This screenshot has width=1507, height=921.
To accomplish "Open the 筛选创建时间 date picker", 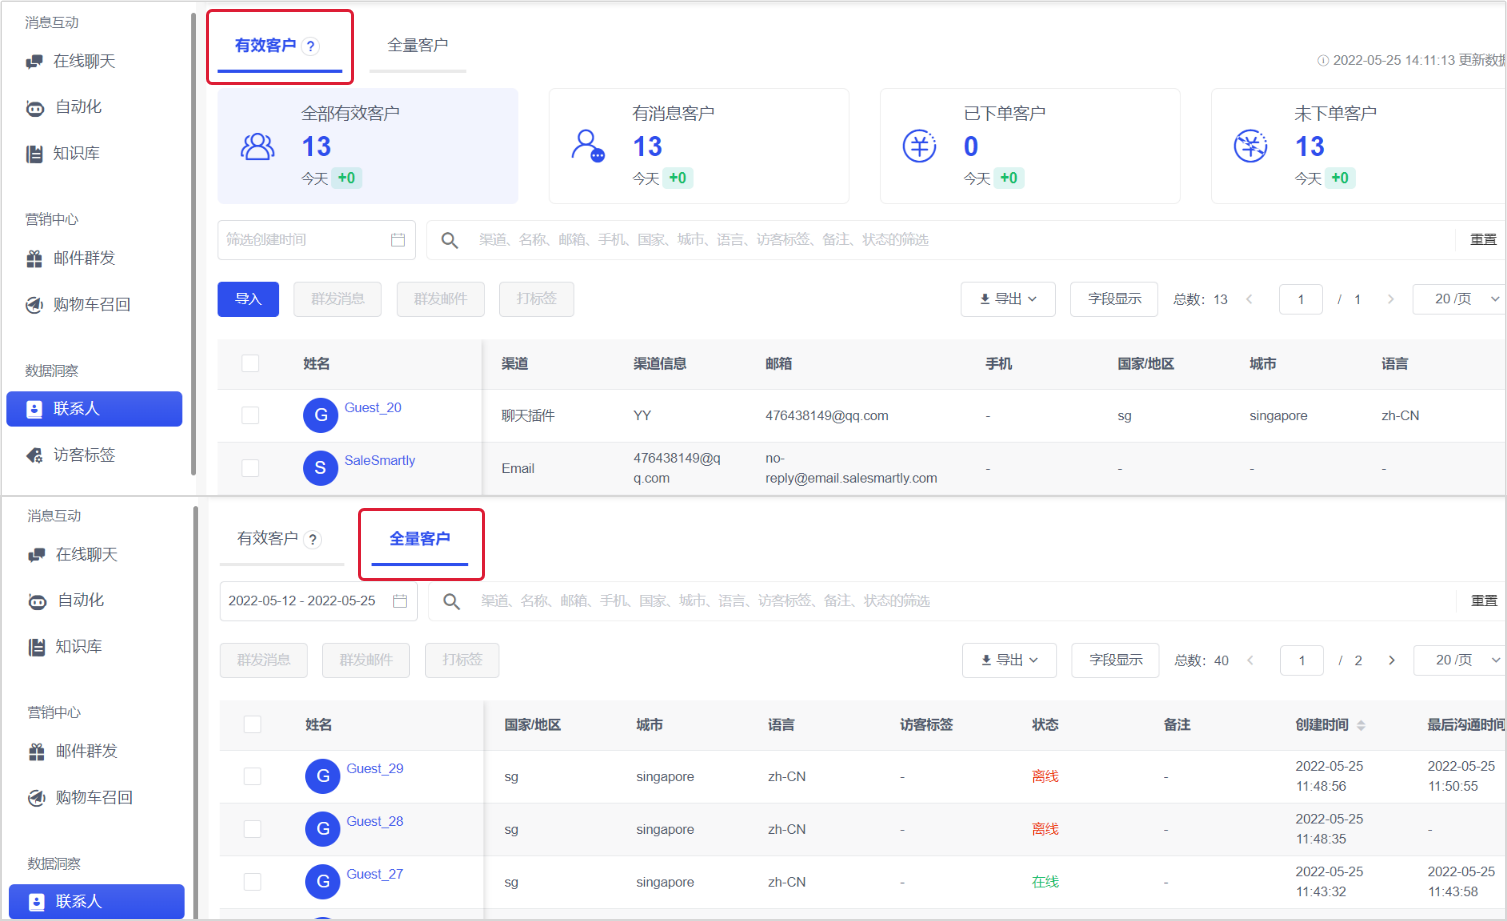I will (316, 240).
